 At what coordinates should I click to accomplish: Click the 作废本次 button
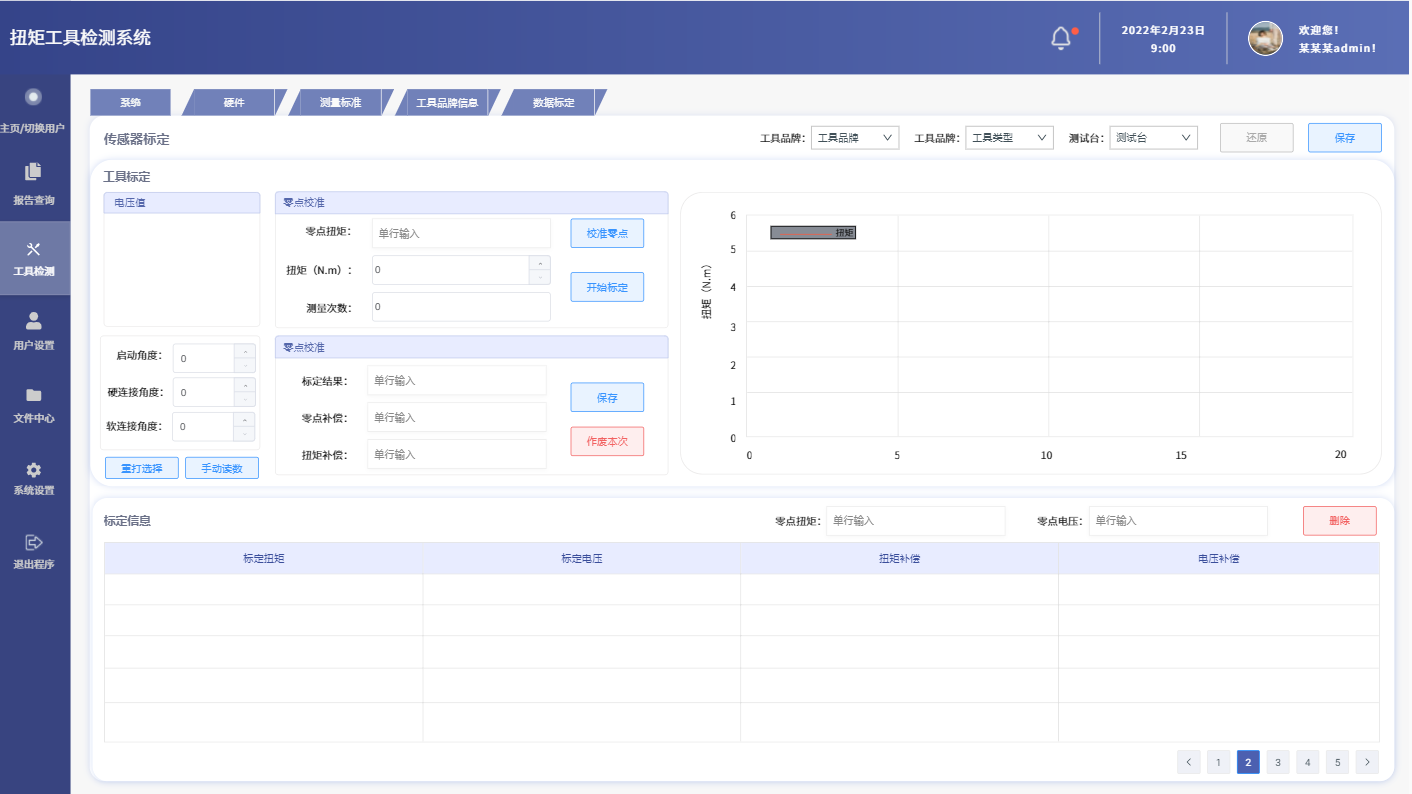tap(607, 441)
